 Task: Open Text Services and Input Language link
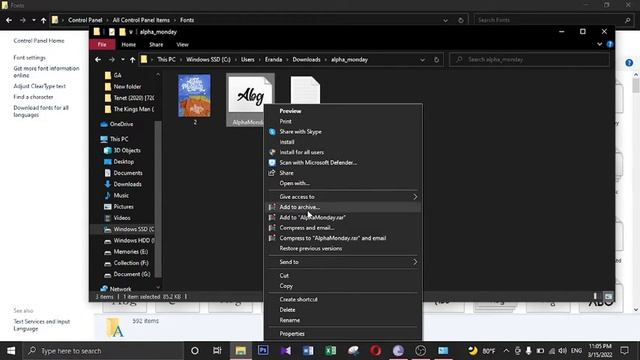pyautogui.click(x=42, y=325)
